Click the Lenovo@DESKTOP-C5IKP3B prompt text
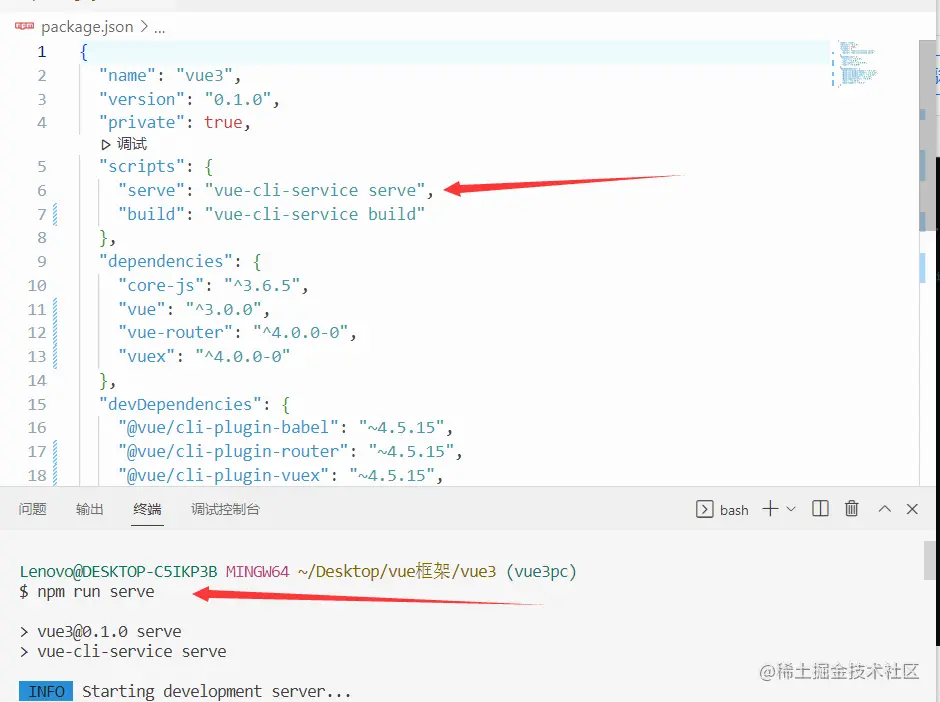 click(x=118, y=571)
